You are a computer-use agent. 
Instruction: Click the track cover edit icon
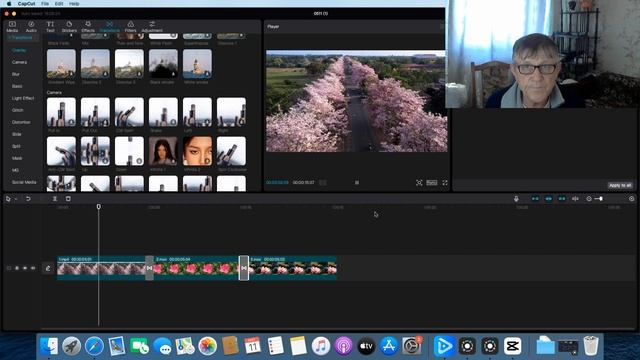point(48,268)
